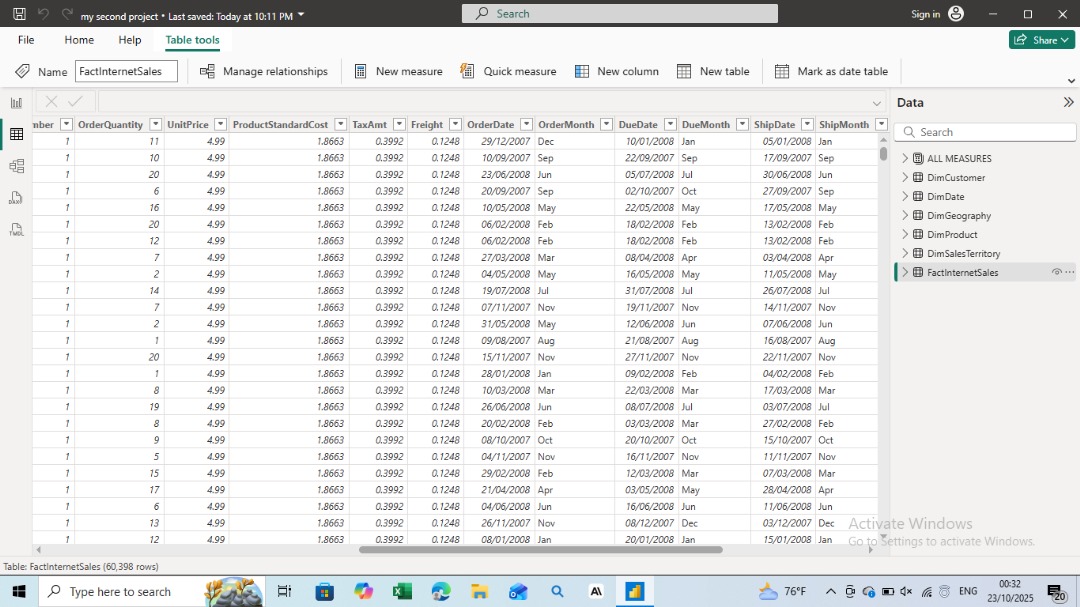1080x607 pixels.
Task: Click Power BI icon in taskbar
Action: coord(634,591)
